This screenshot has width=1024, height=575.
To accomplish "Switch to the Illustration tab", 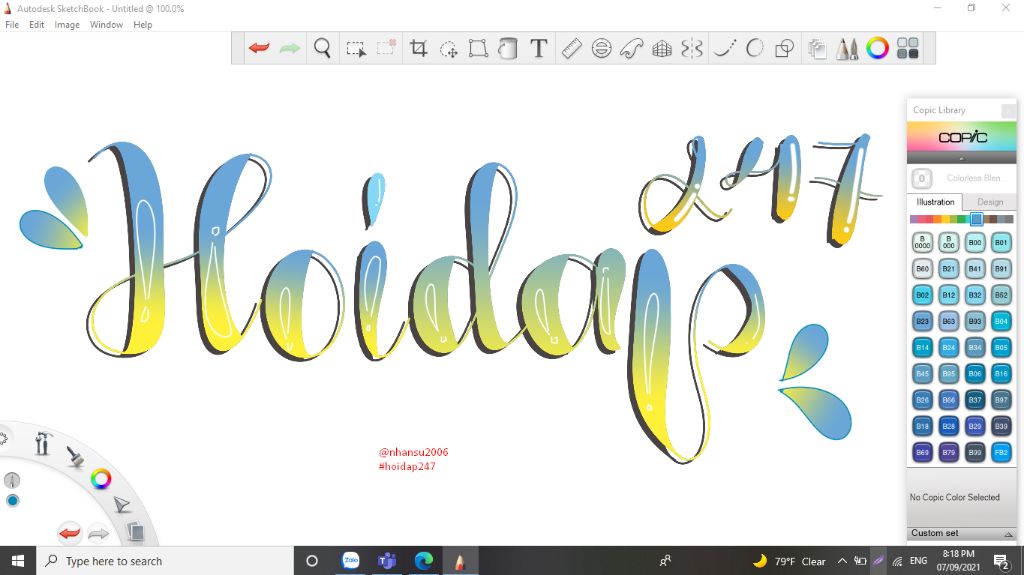I will pos(935,202).
